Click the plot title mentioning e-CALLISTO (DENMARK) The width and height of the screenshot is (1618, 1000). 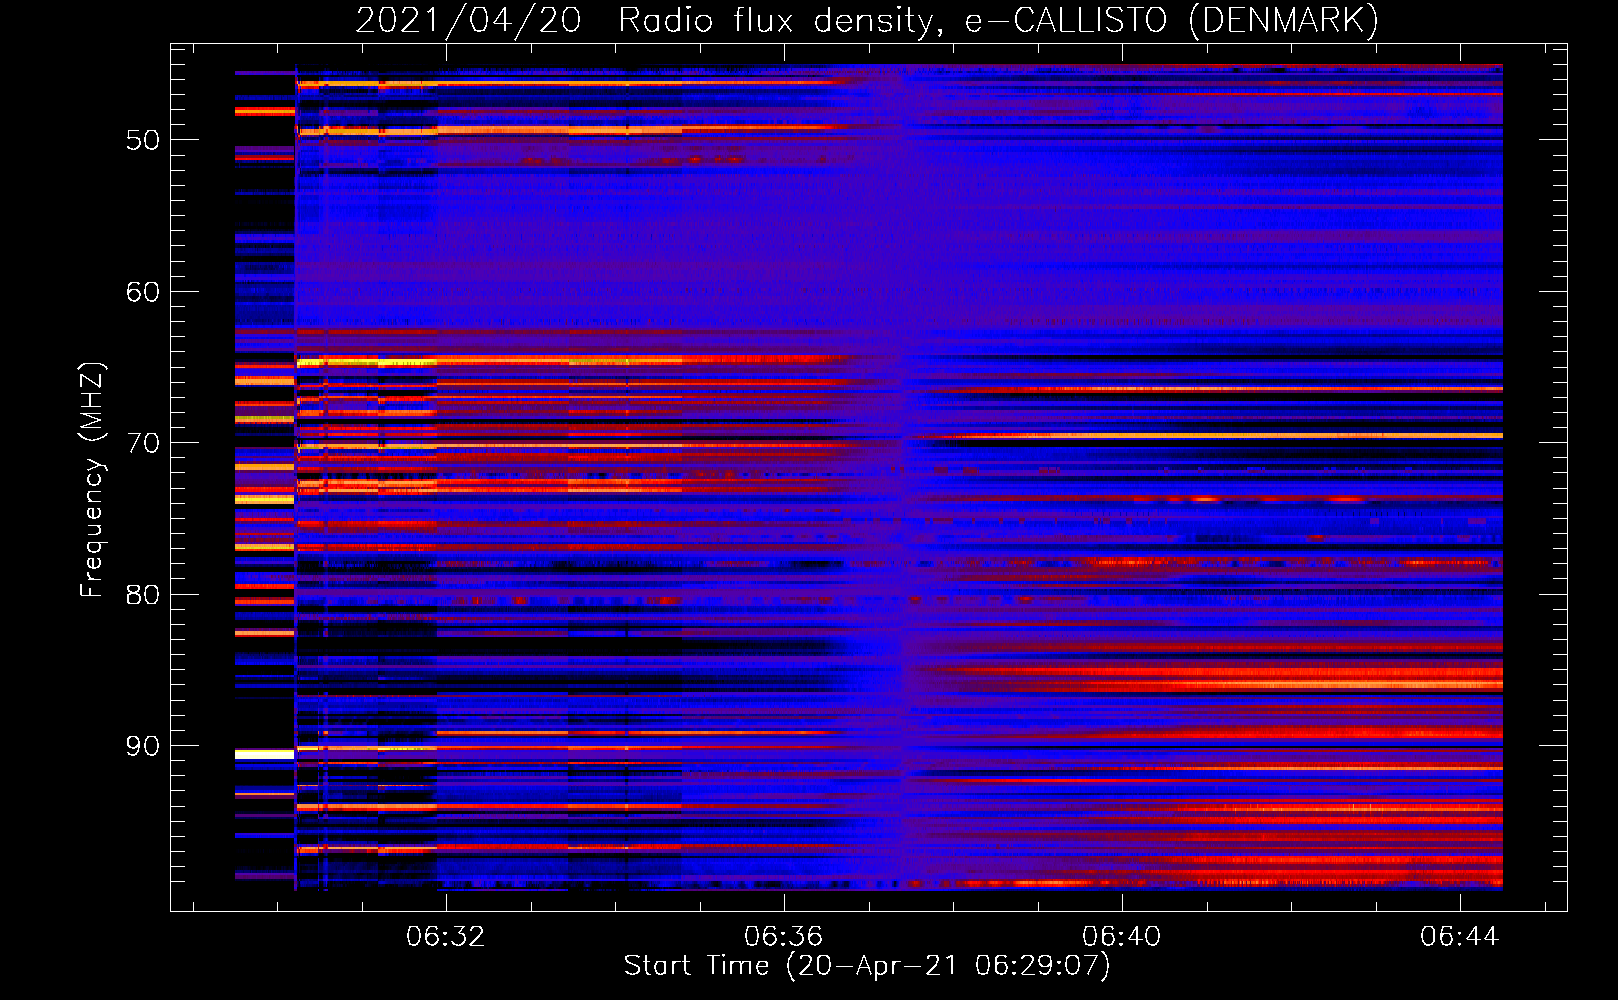pos(867,20)
